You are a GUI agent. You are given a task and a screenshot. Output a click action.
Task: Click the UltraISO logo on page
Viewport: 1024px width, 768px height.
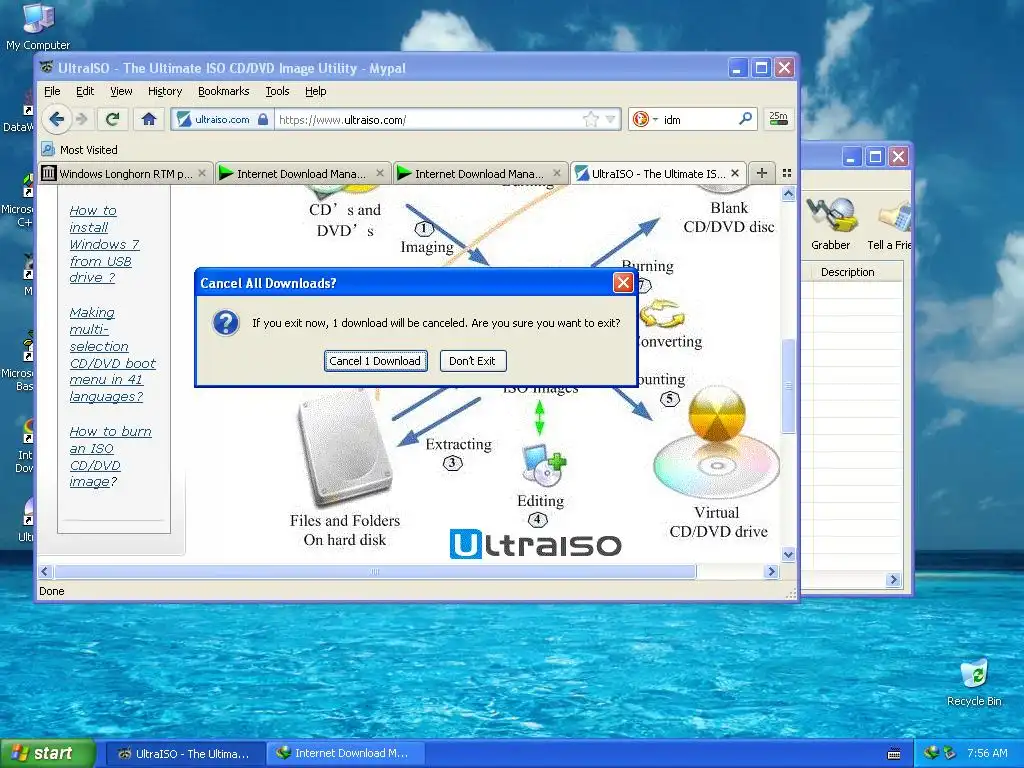536,544
